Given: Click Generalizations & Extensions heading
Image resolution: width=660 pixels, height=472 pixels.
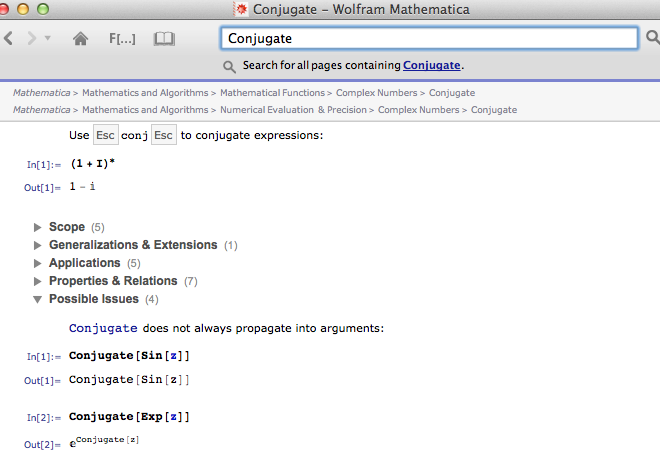Looking at the screenshot, I should click(x=133, y=245).
